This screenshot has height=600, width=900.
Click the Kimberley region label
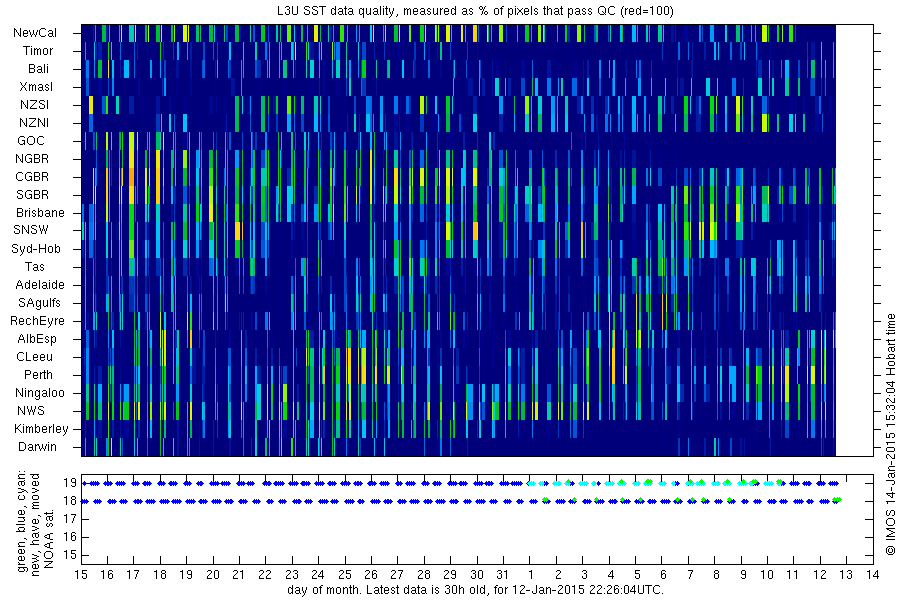click(x=41, y=428)
